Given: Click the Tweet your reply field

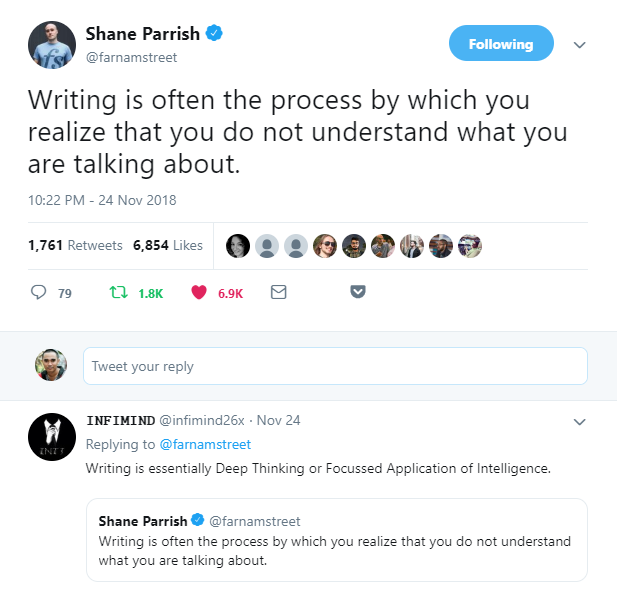Looking at the screenshot, I should [334, 366].
